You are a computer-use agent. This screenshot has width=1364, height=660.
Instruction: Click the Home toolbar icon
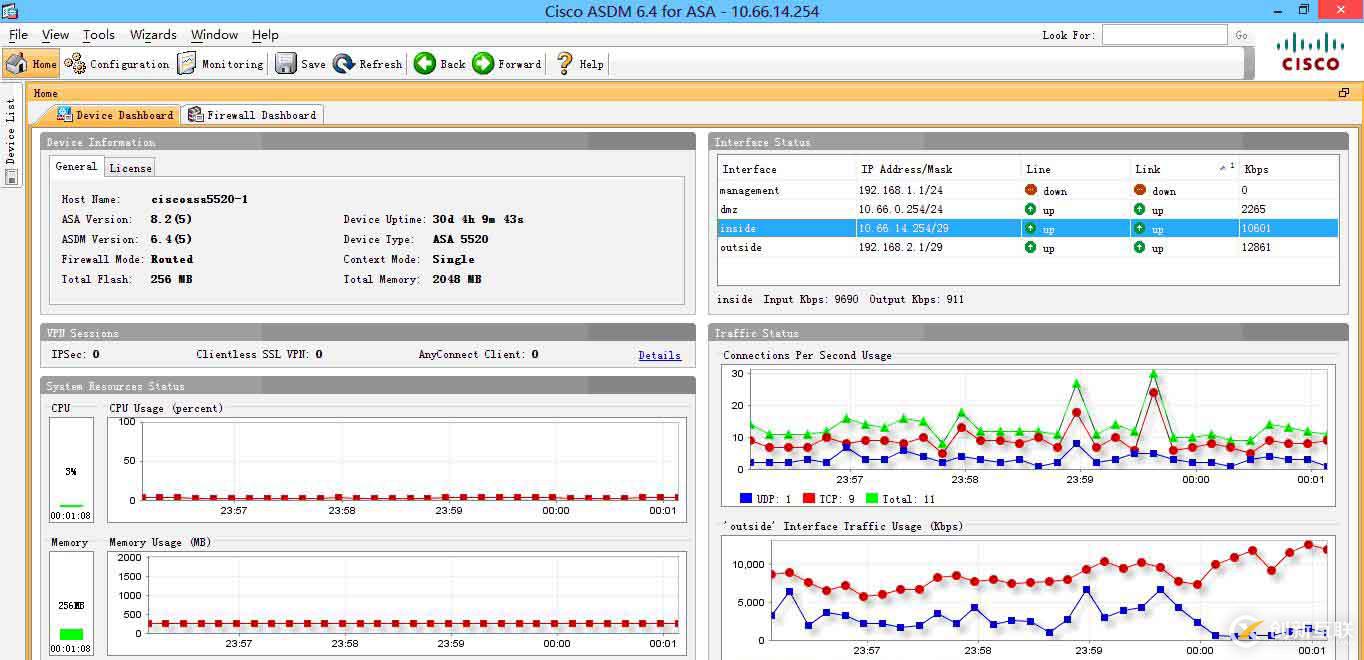coord(17,64)
